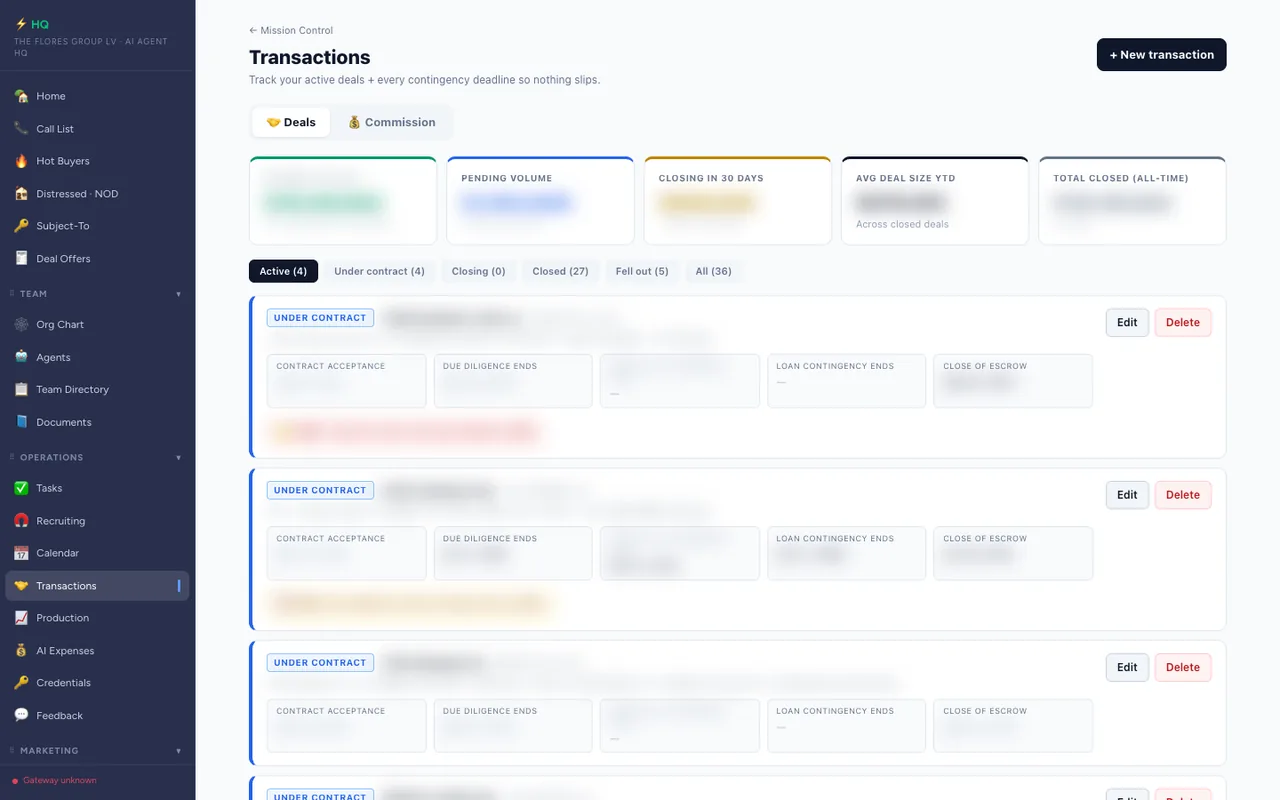Click the Pending Volume stat card
The height and width of the screenshot is (800, 1280).
point(540,200)
